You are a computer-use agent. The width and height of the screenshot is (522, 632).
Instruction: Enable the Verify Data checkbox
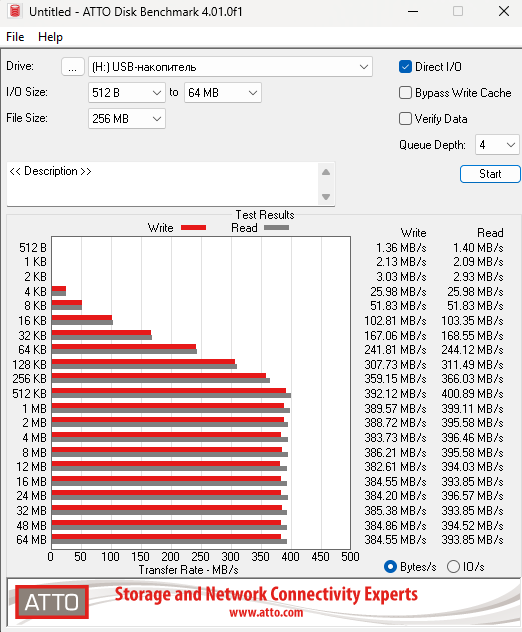coord(405,119)
